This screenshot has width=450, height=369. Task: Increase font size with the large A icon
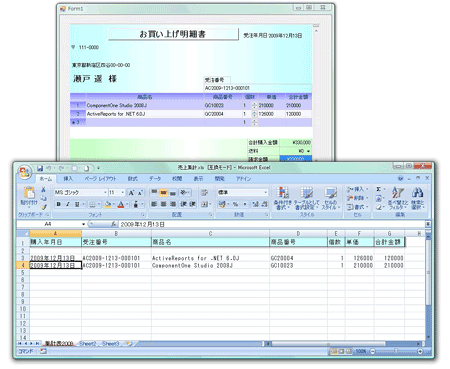pos(132,193)
